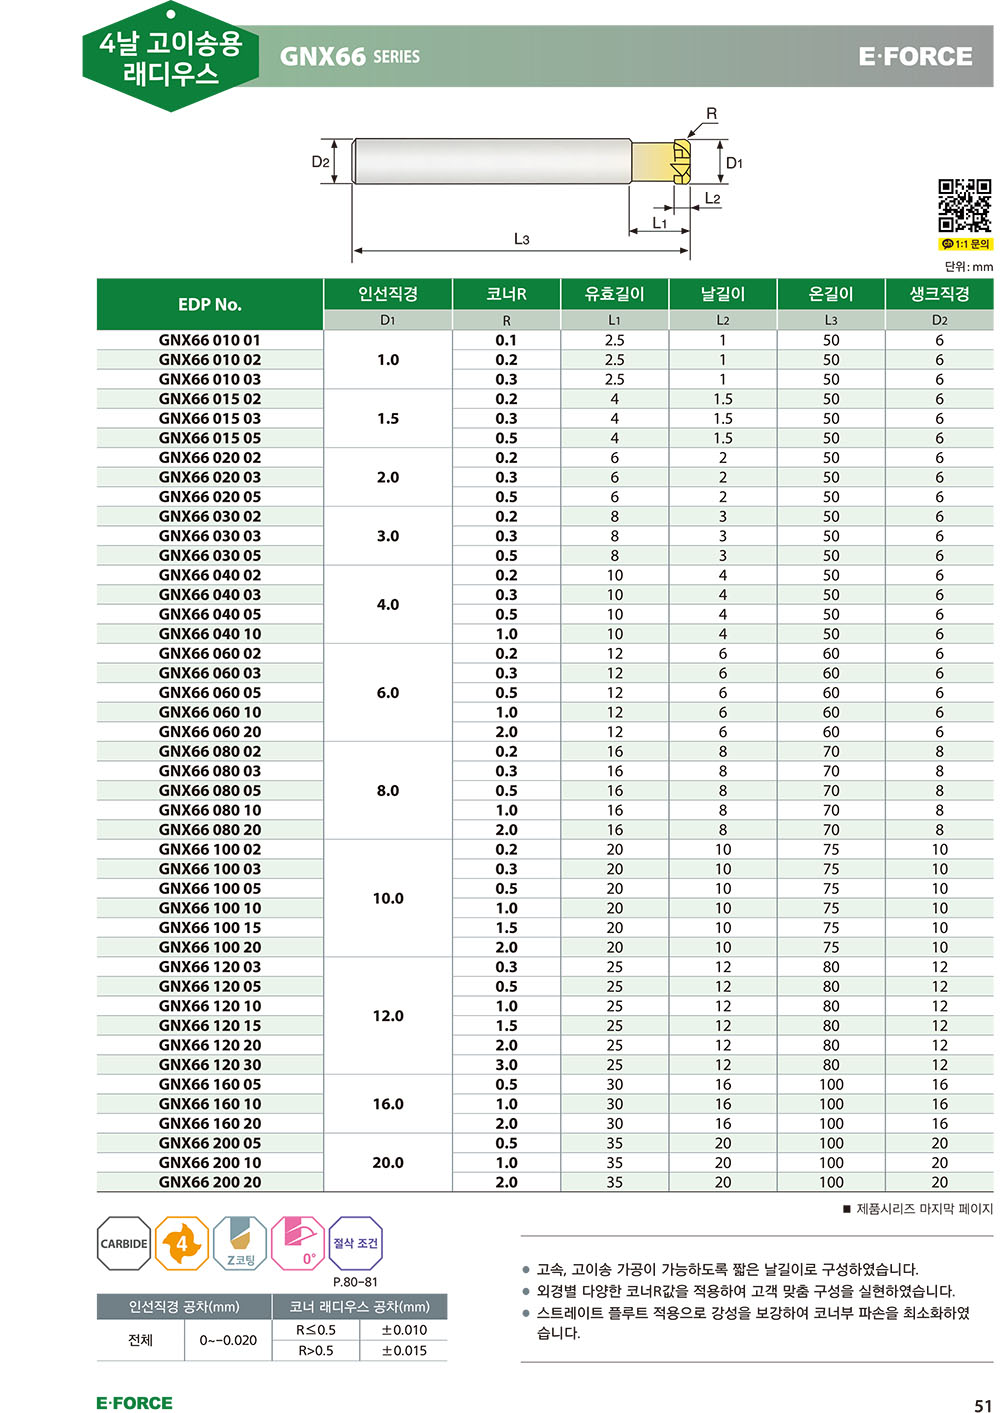
Task: Click the D2 dimension label in diagram
Action: coord(320,162)
